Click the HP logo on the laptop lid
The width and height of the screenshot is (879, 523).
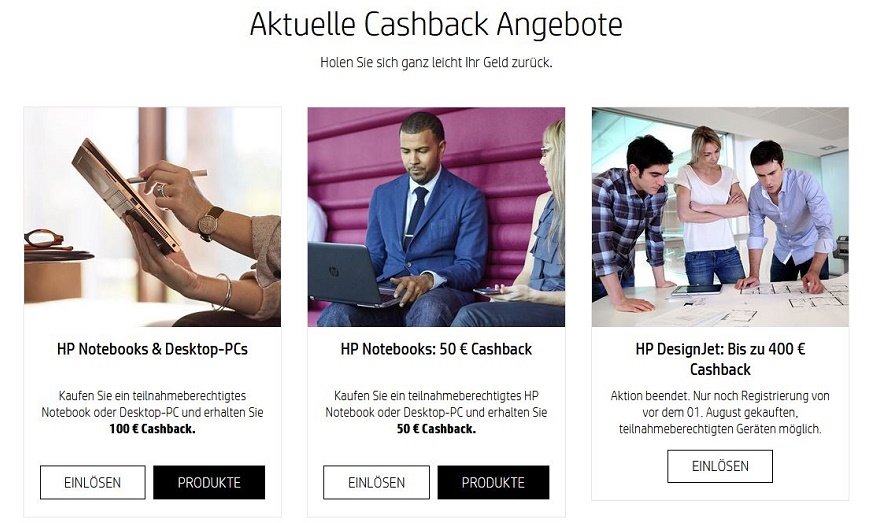tap(334, 272)
